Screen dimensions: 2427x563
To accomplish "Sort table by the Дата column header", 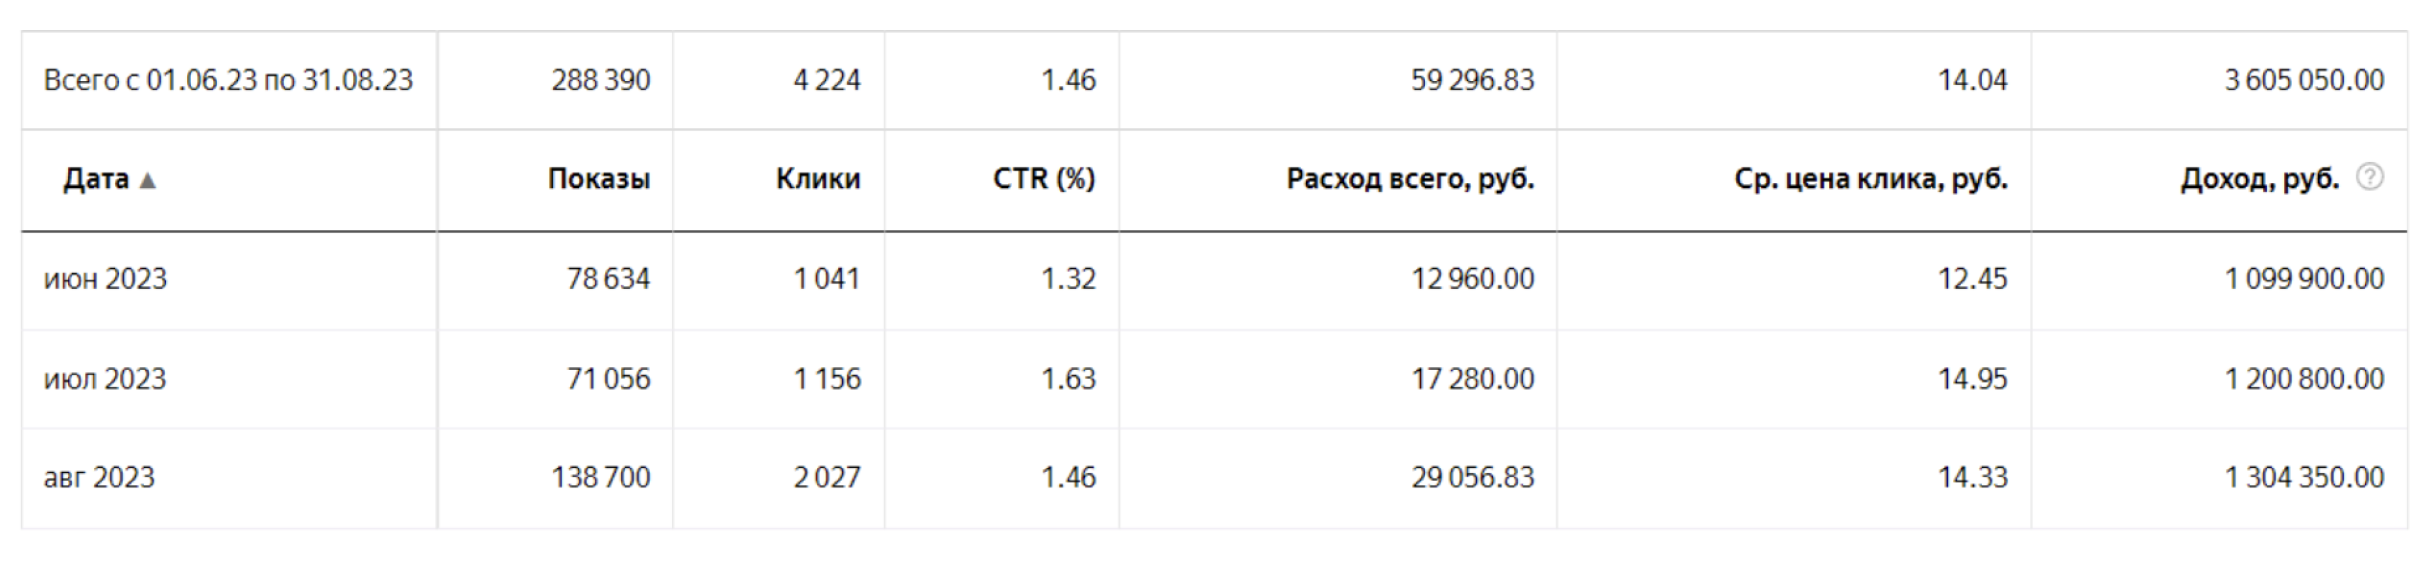I will pyautogui.click(x=96, y=179).
